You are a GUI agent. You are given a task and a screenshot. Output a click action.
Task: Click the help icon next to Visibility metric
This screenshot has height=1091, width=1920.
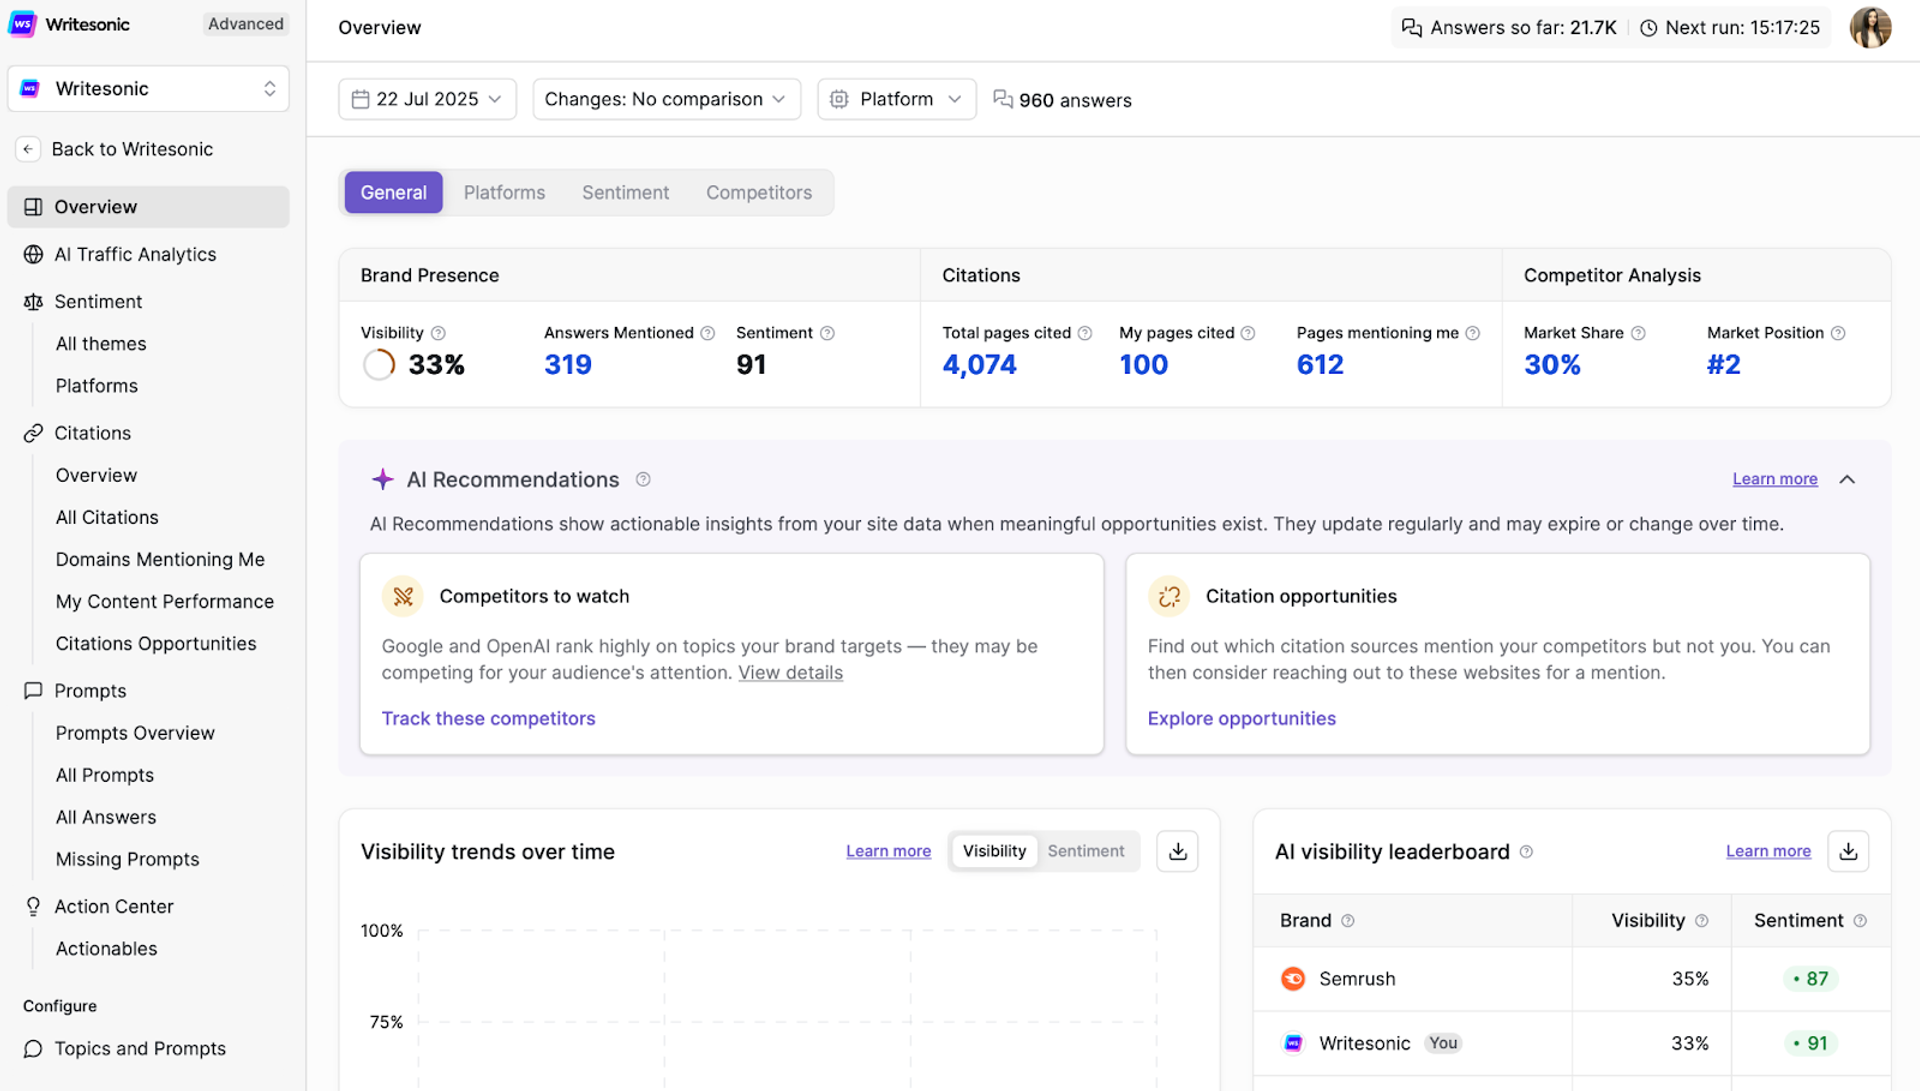click(x=438, y=333)
